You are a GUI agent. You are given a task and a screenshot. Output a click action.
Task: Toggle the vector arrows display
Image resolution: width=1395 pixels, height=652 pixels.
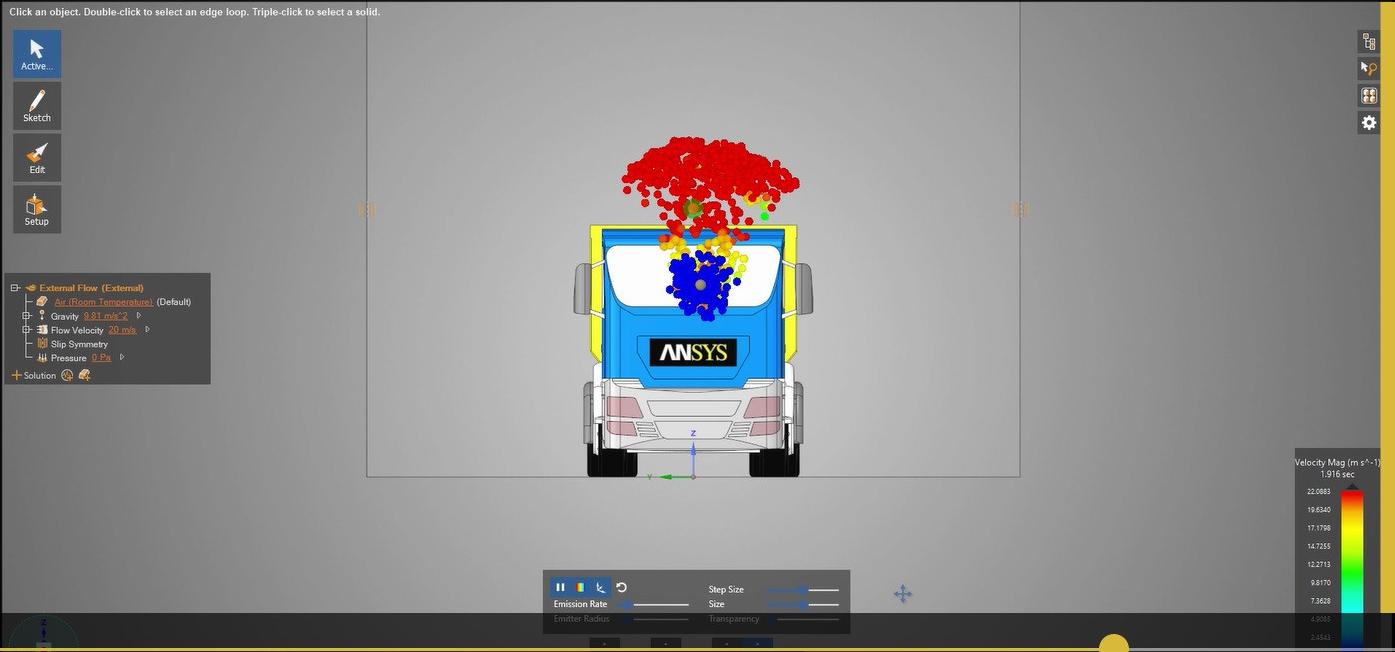600,587
